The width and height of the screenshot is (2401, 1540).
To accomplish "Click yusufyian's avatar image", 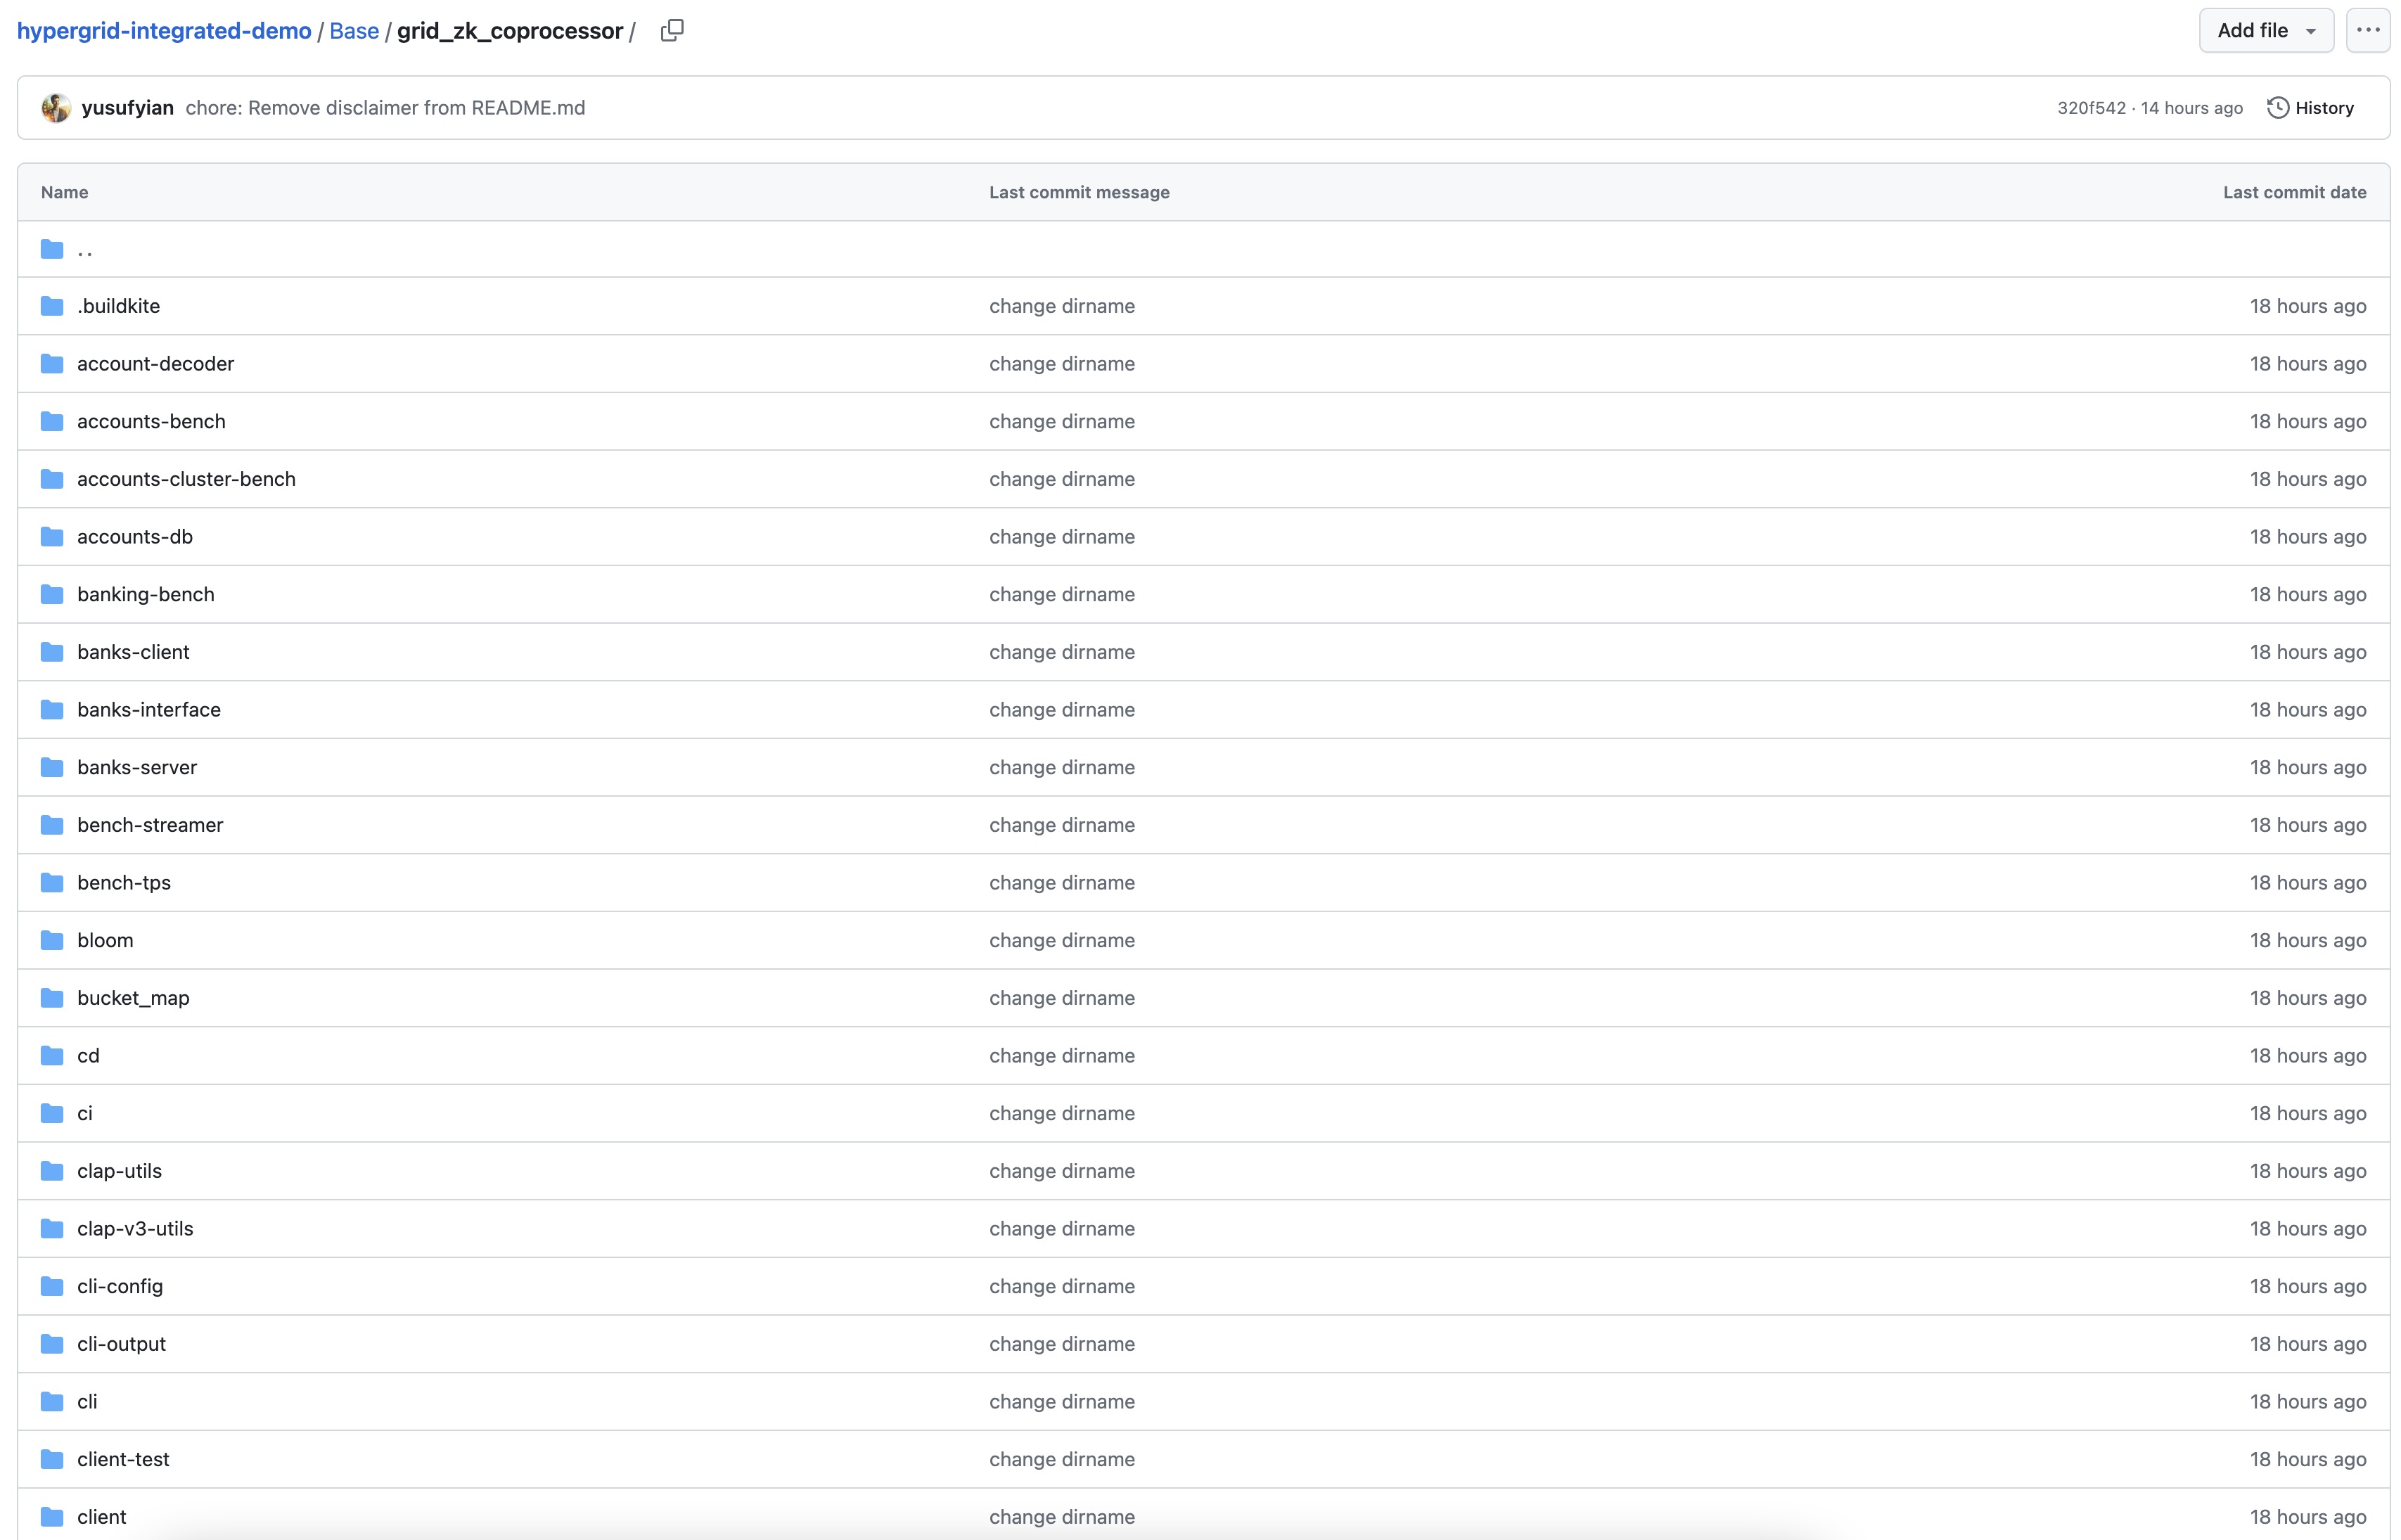I will [56, 108].
